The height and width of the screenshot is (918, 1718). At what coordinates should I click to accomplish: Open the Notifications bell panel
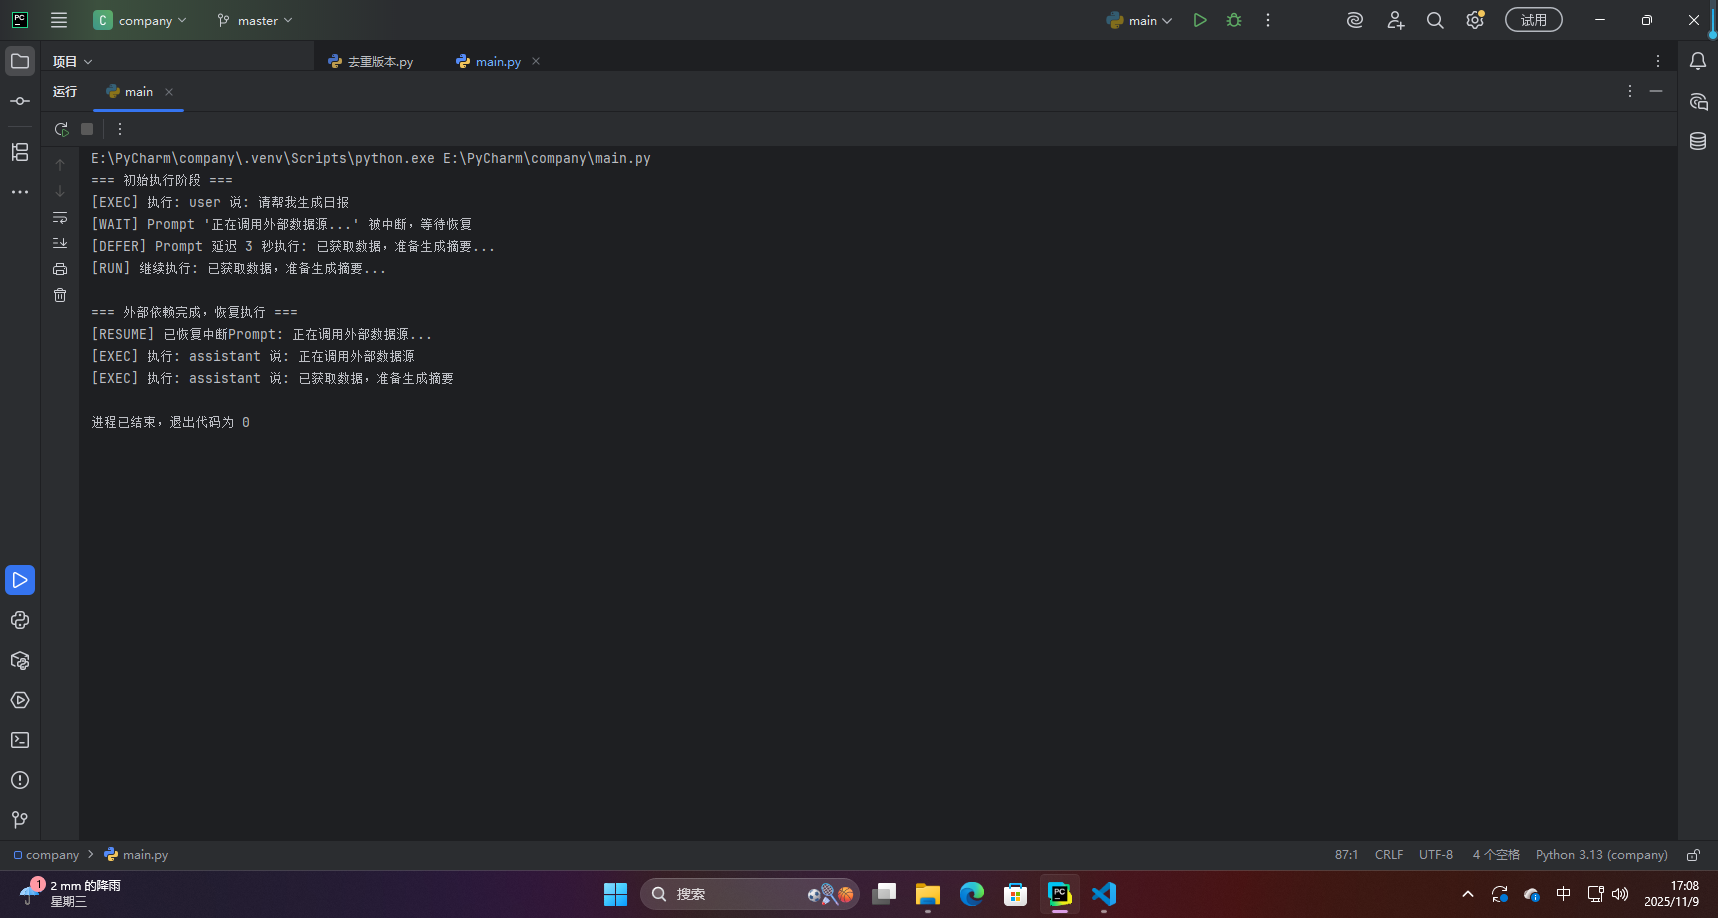(1698, 61)
